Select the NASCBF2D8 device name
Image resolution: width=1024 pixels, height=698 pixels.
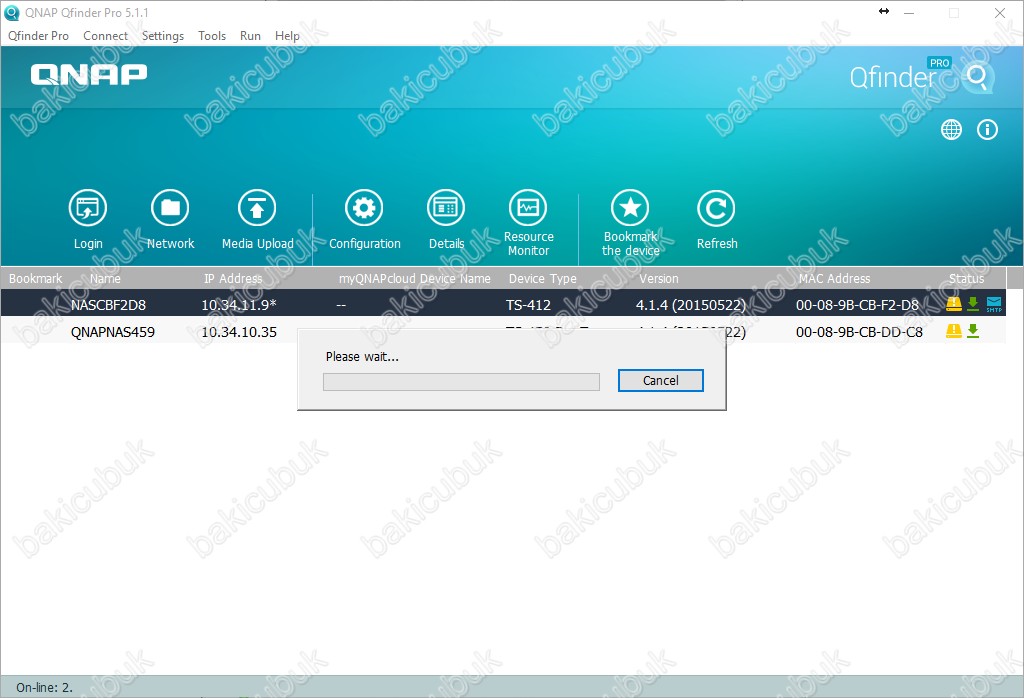click(108, 305)
